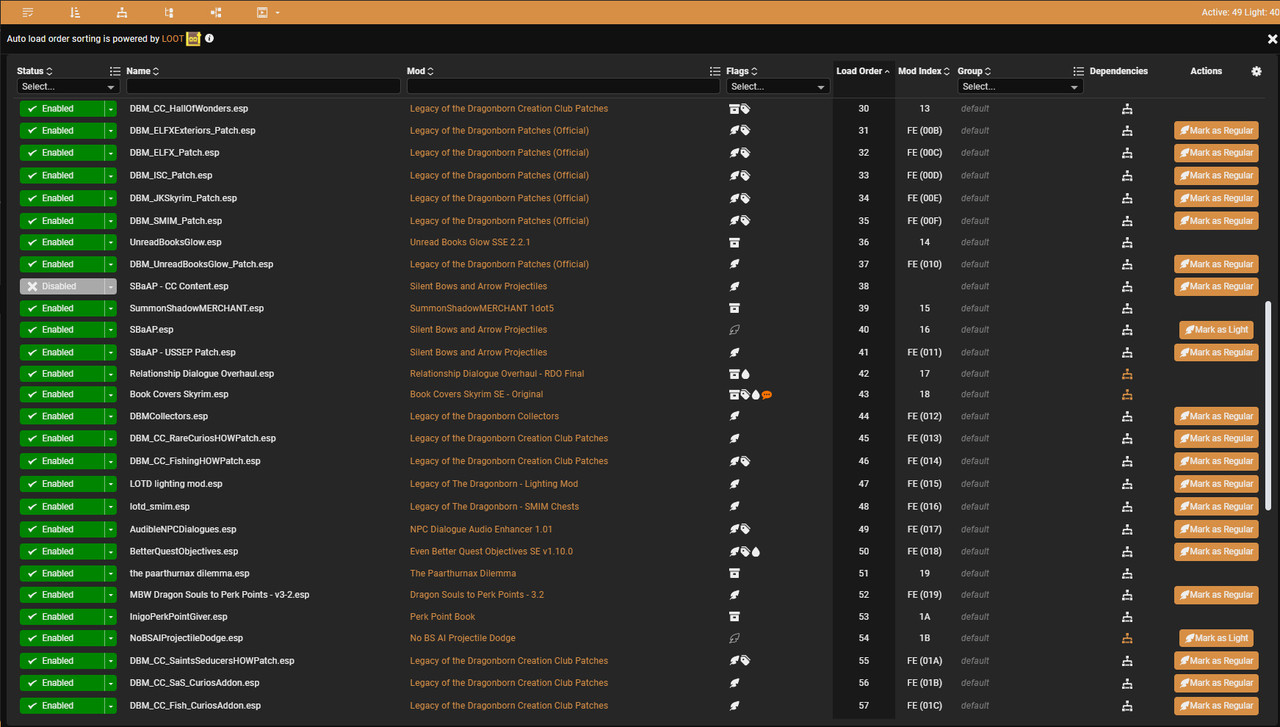The image size is (1280, 727).
Task: Sort the table by Load Order column
Action: click(864, 71)
